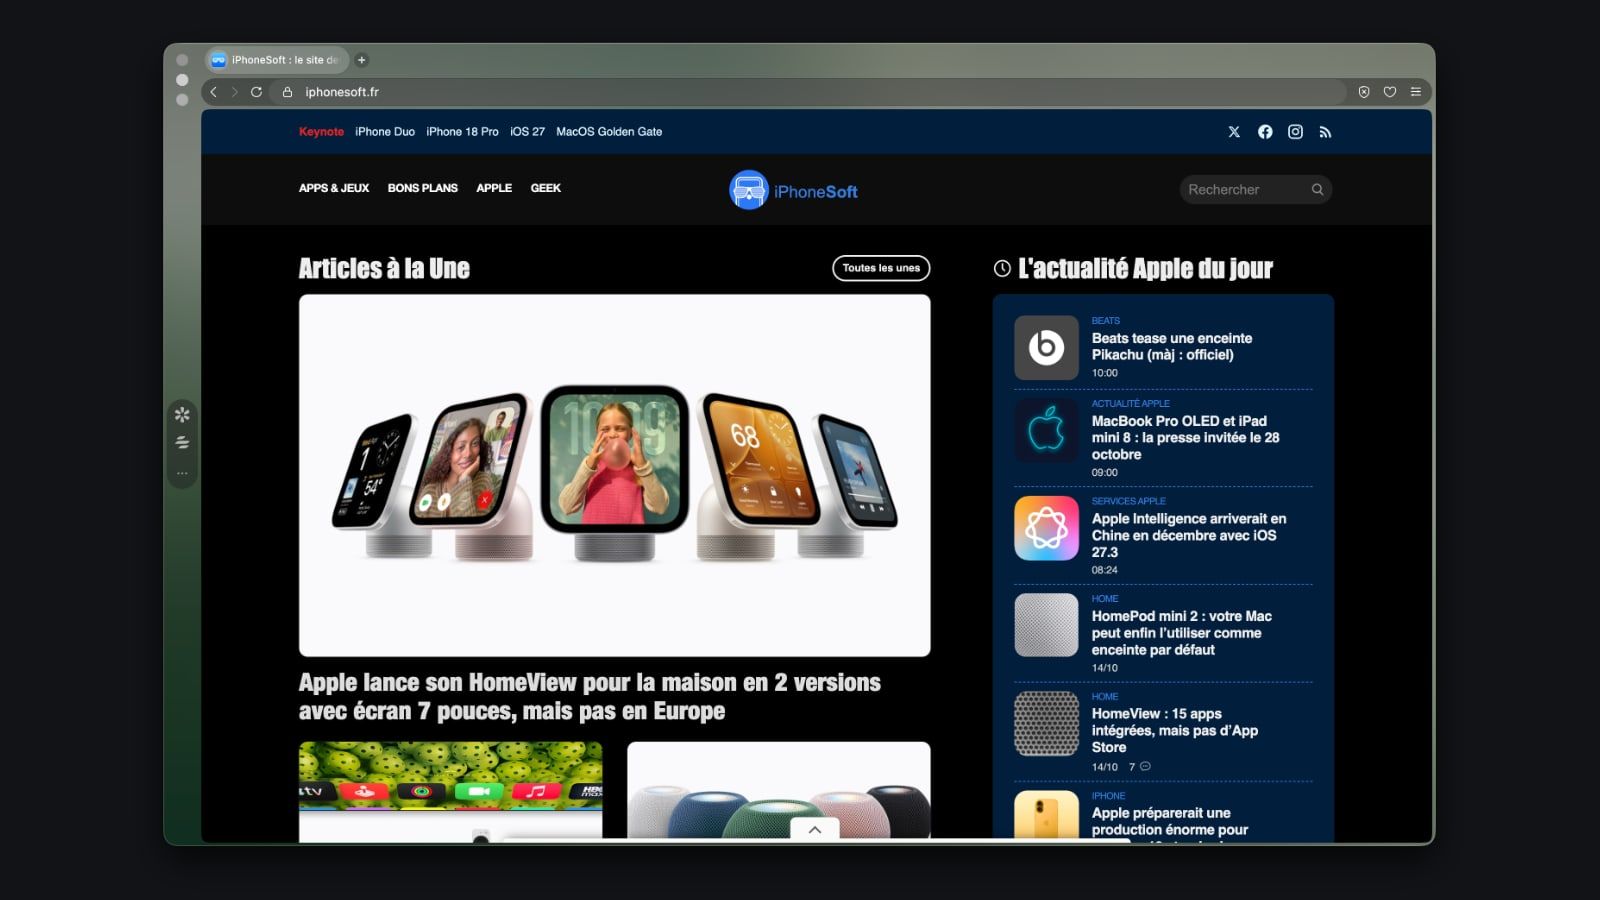Open the GEEK menu item
Screen dimensions: 1600x900
click(545, 188)
